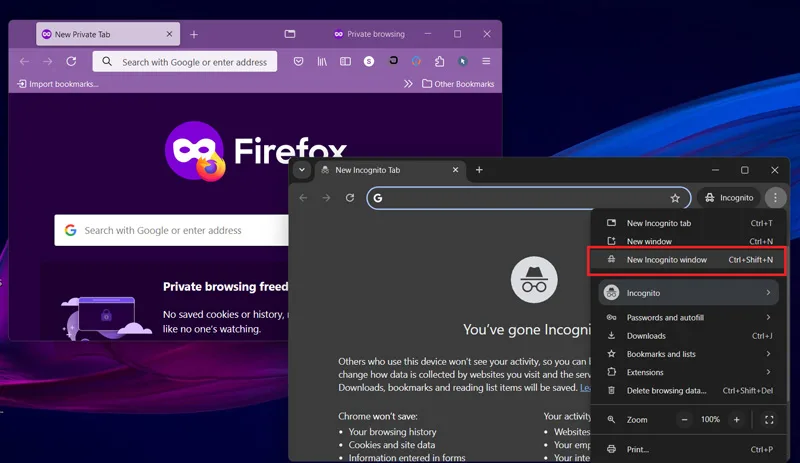Image resolution: width=800 pixels, height=463 pixels.
Task: Open a new tab in Firefox
Action: 194,34
